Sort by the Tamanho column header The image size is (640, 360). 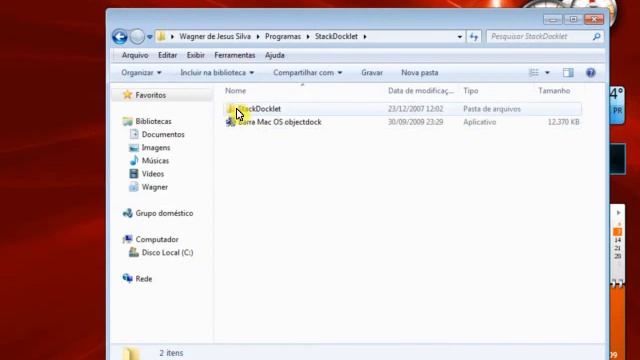(x=554, y=91)
